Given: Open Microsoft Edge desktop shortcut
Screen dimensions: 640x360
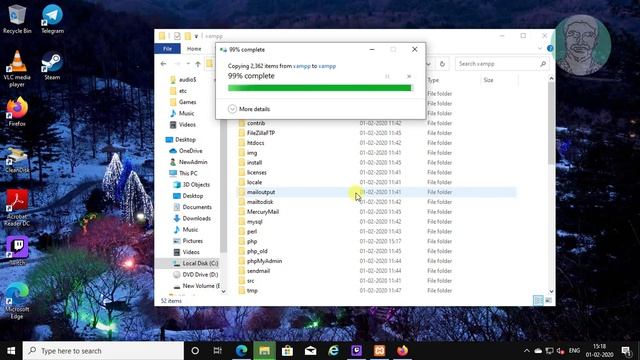Looking at the screenshot, I should 17,300.
